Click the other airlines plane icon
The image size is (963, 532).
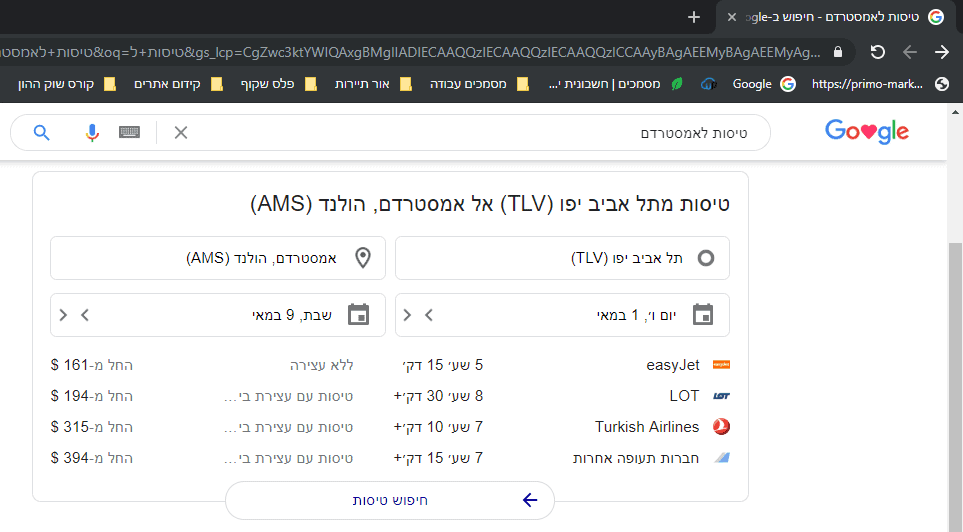721,458
